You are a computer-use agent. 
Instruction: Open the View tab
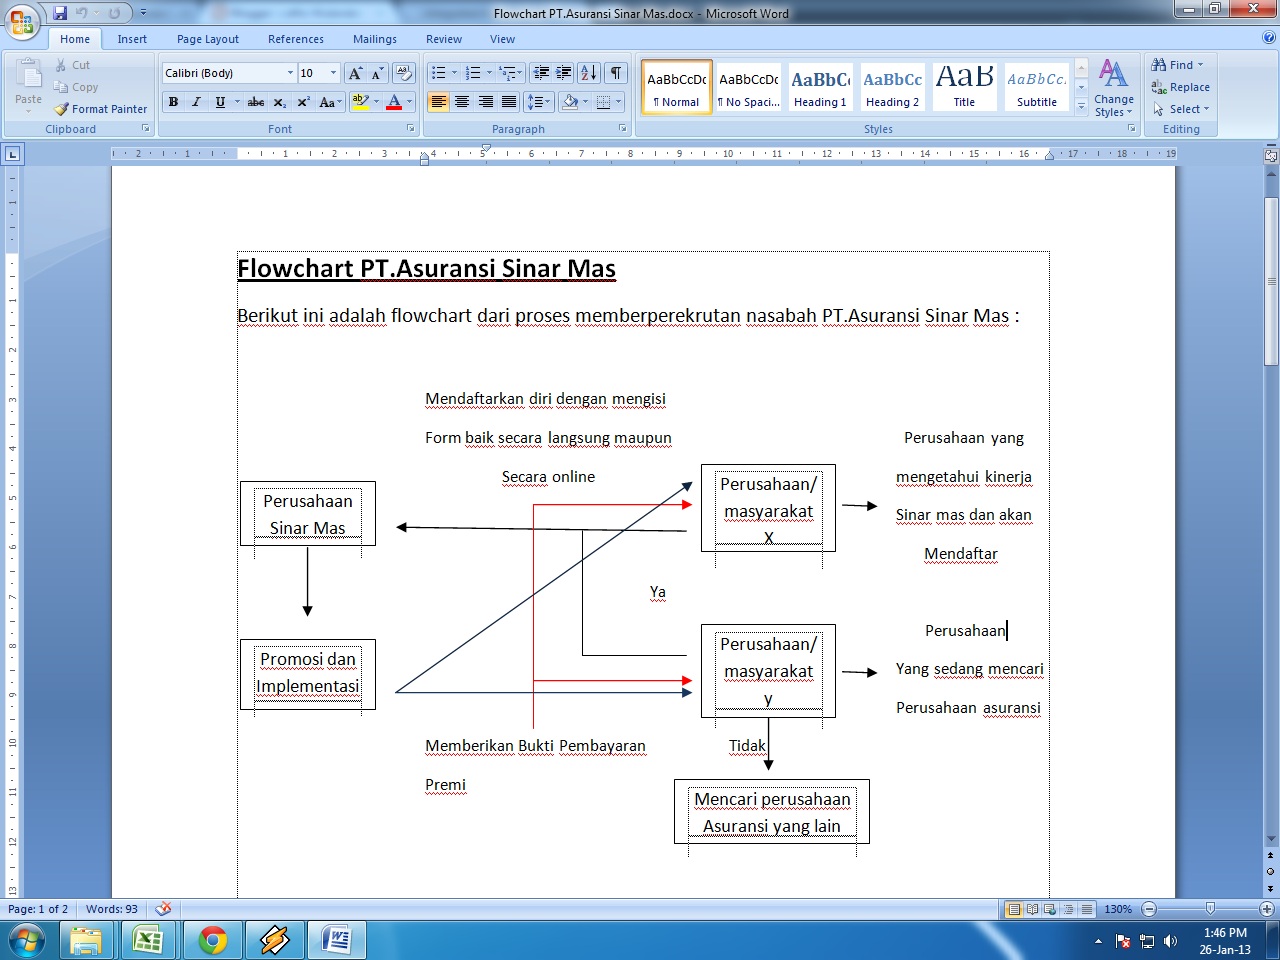[503, 39]
